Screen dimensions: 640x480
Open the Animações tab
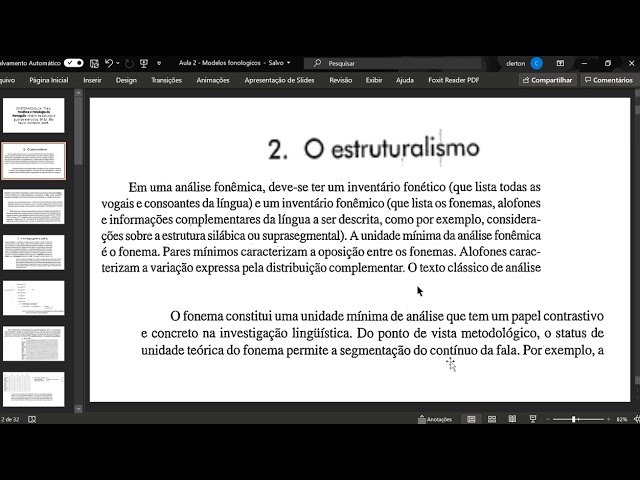click(x=213, y=80)
